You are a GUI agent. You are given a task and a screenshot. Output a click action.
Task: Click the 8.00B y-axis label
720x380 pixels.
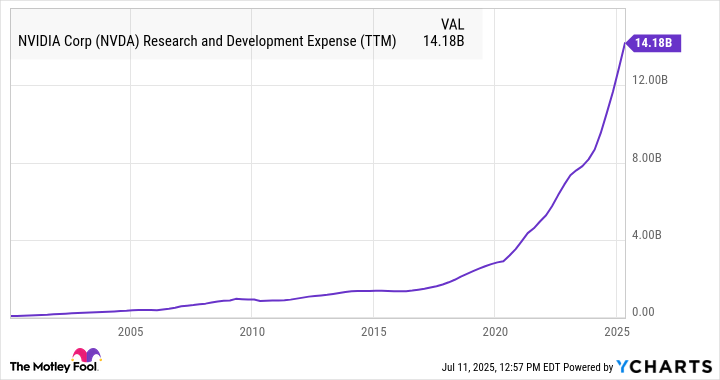[647, 158]
